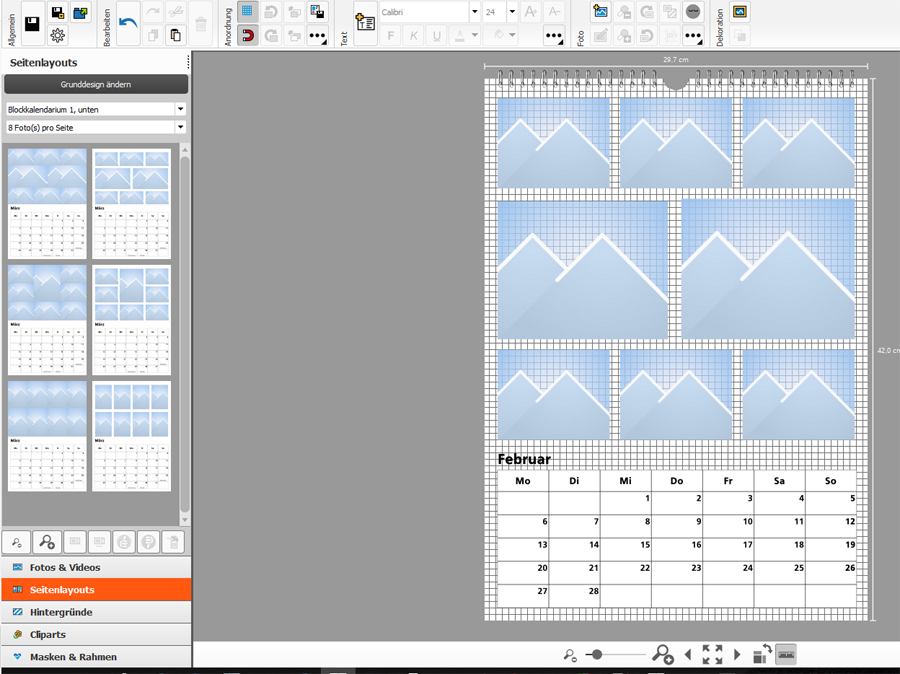Click the layout list scroll down arrow
Image resolution: width=900 pixels, height=674 pixels.
[x=185, y=520]
